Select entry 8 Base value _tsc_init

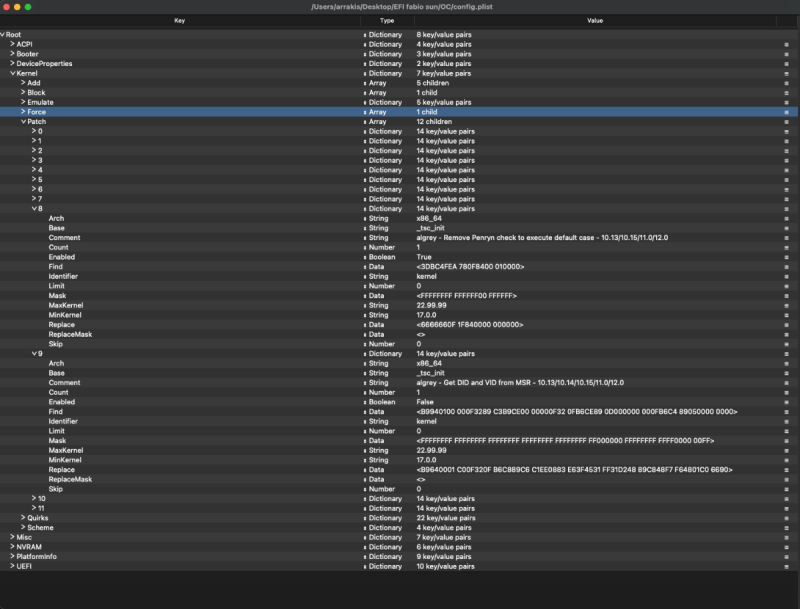click(x=431, y=228)
